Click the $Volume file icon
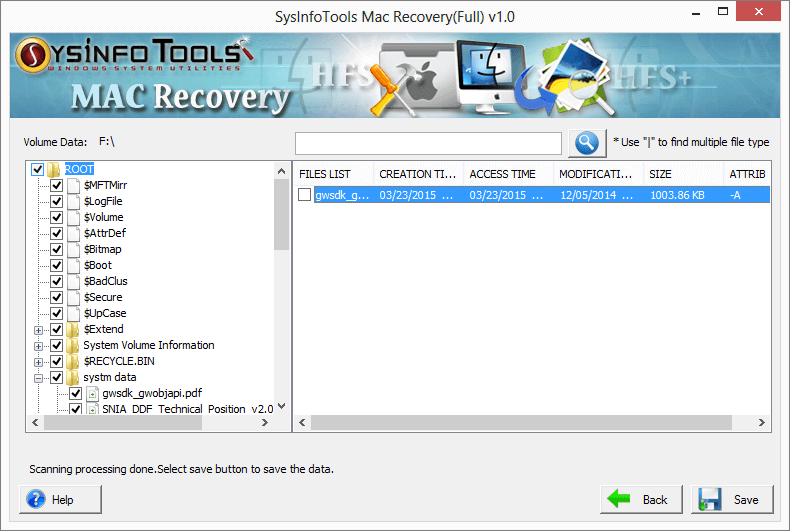Viewport: 790px width, 531px height. 74,218
